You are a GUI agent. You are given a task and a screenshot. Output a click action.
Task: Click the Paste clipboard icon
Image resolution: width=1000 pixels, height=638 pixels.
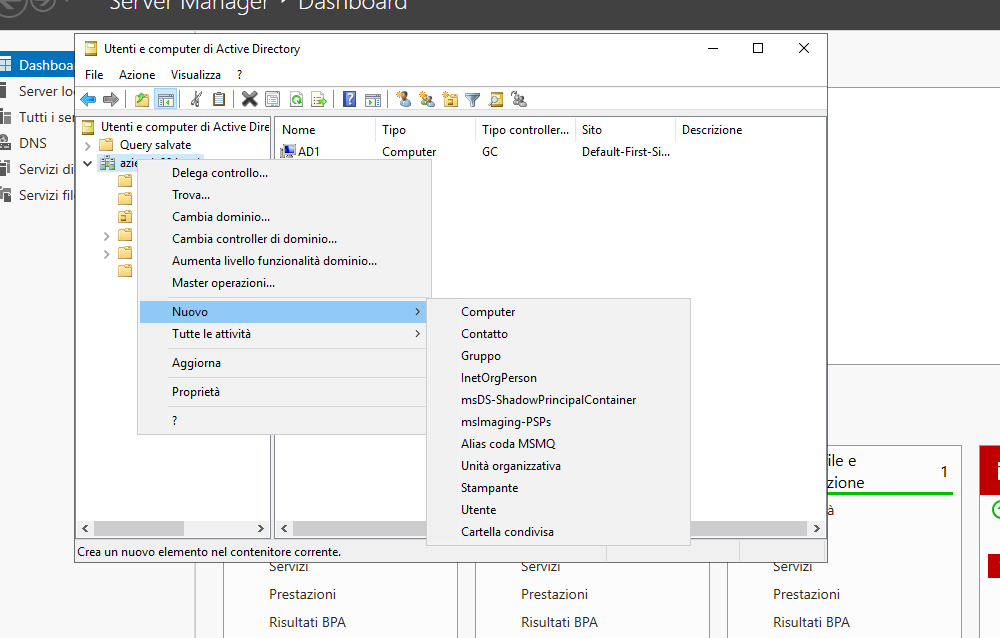click(219, 100)
